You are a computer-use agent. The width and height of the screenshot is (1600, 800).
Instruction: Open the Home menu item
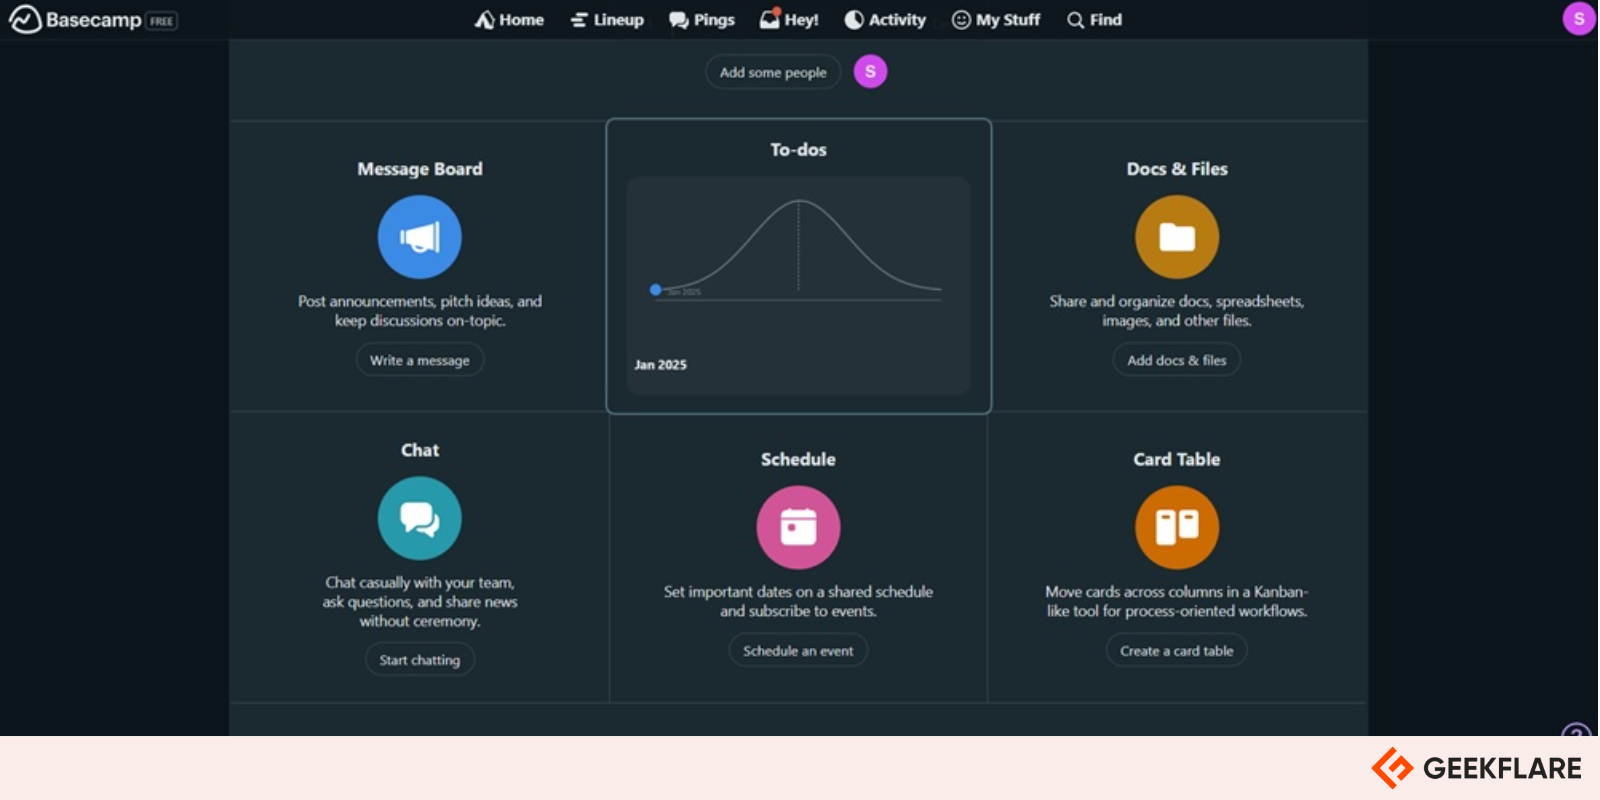[509, 20]
